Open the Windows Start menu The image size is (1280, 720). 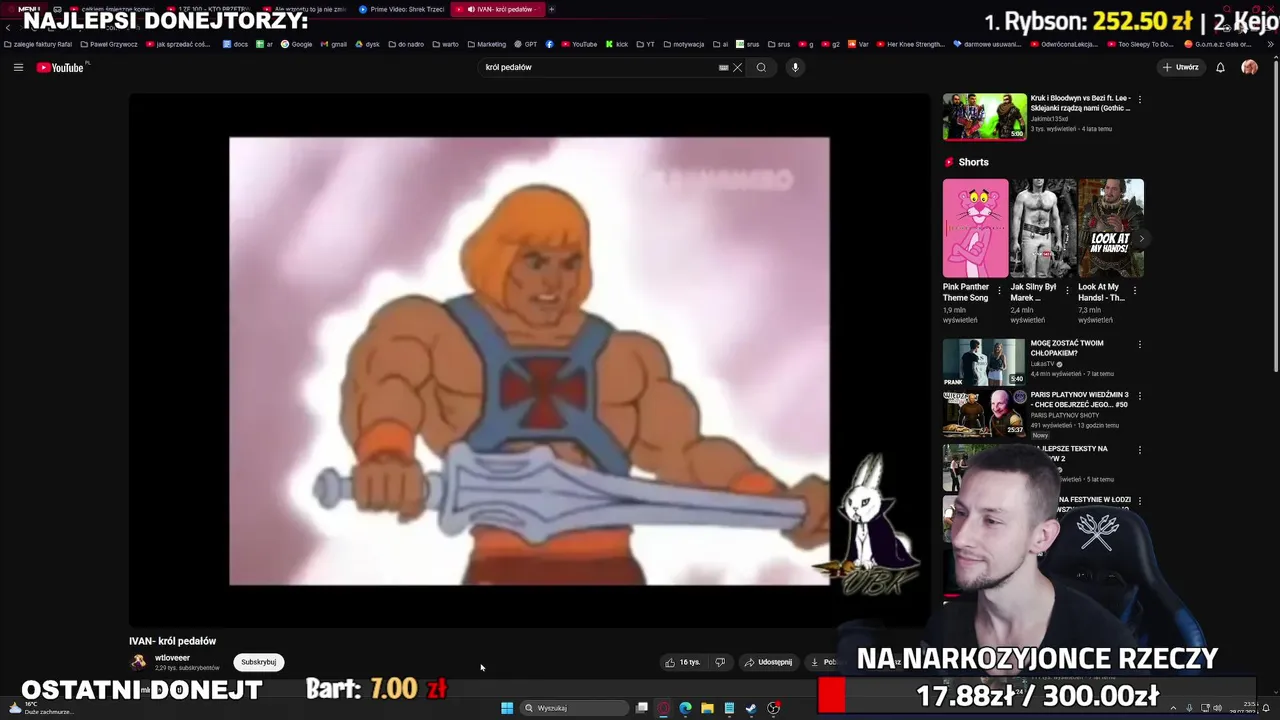(507, 708)
